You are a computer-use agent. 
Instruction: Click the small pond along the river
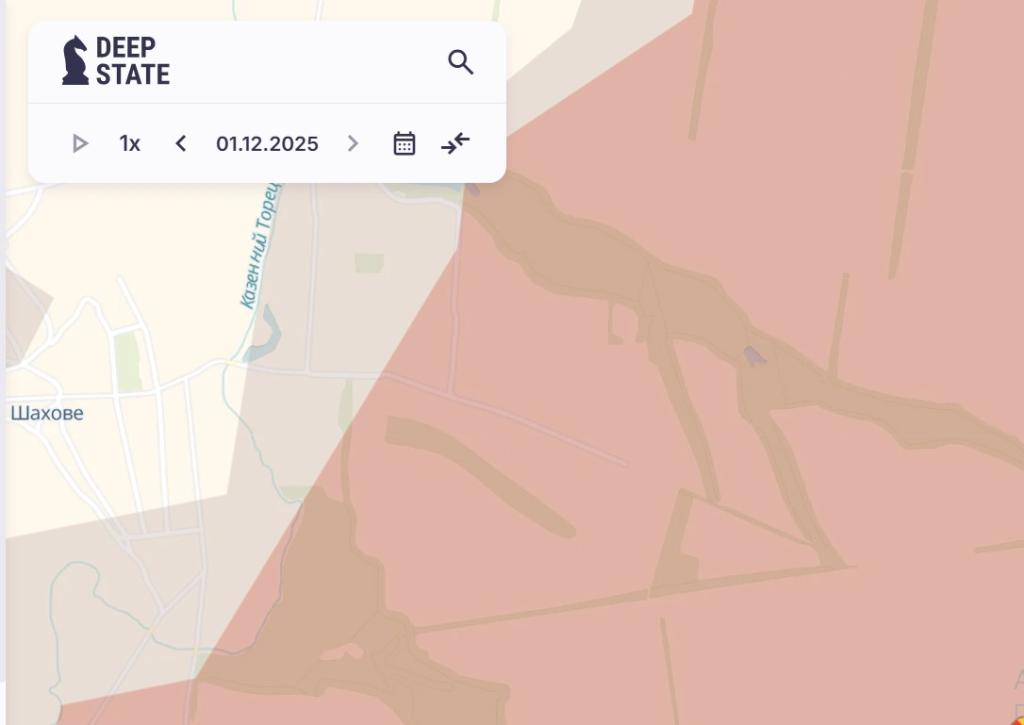pos(264,334)
